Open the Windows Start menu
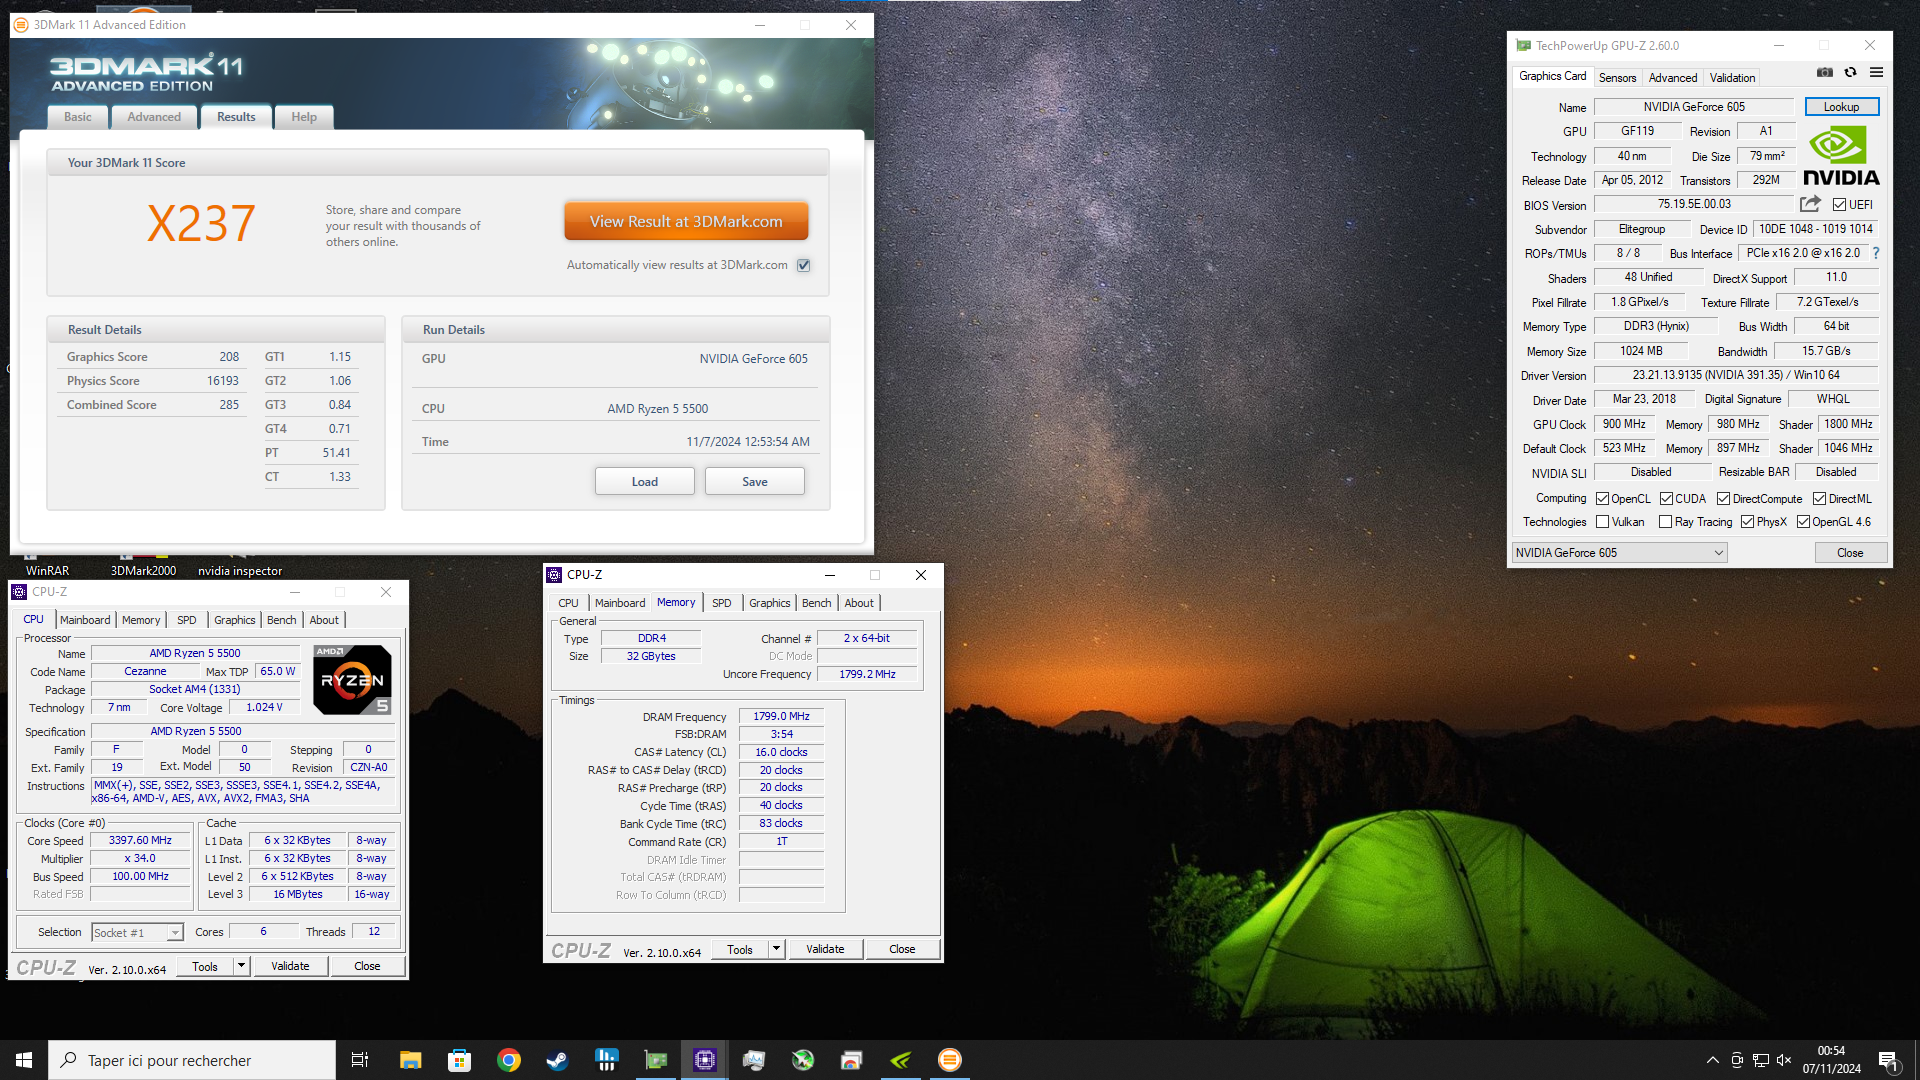 click(24, 1060)
